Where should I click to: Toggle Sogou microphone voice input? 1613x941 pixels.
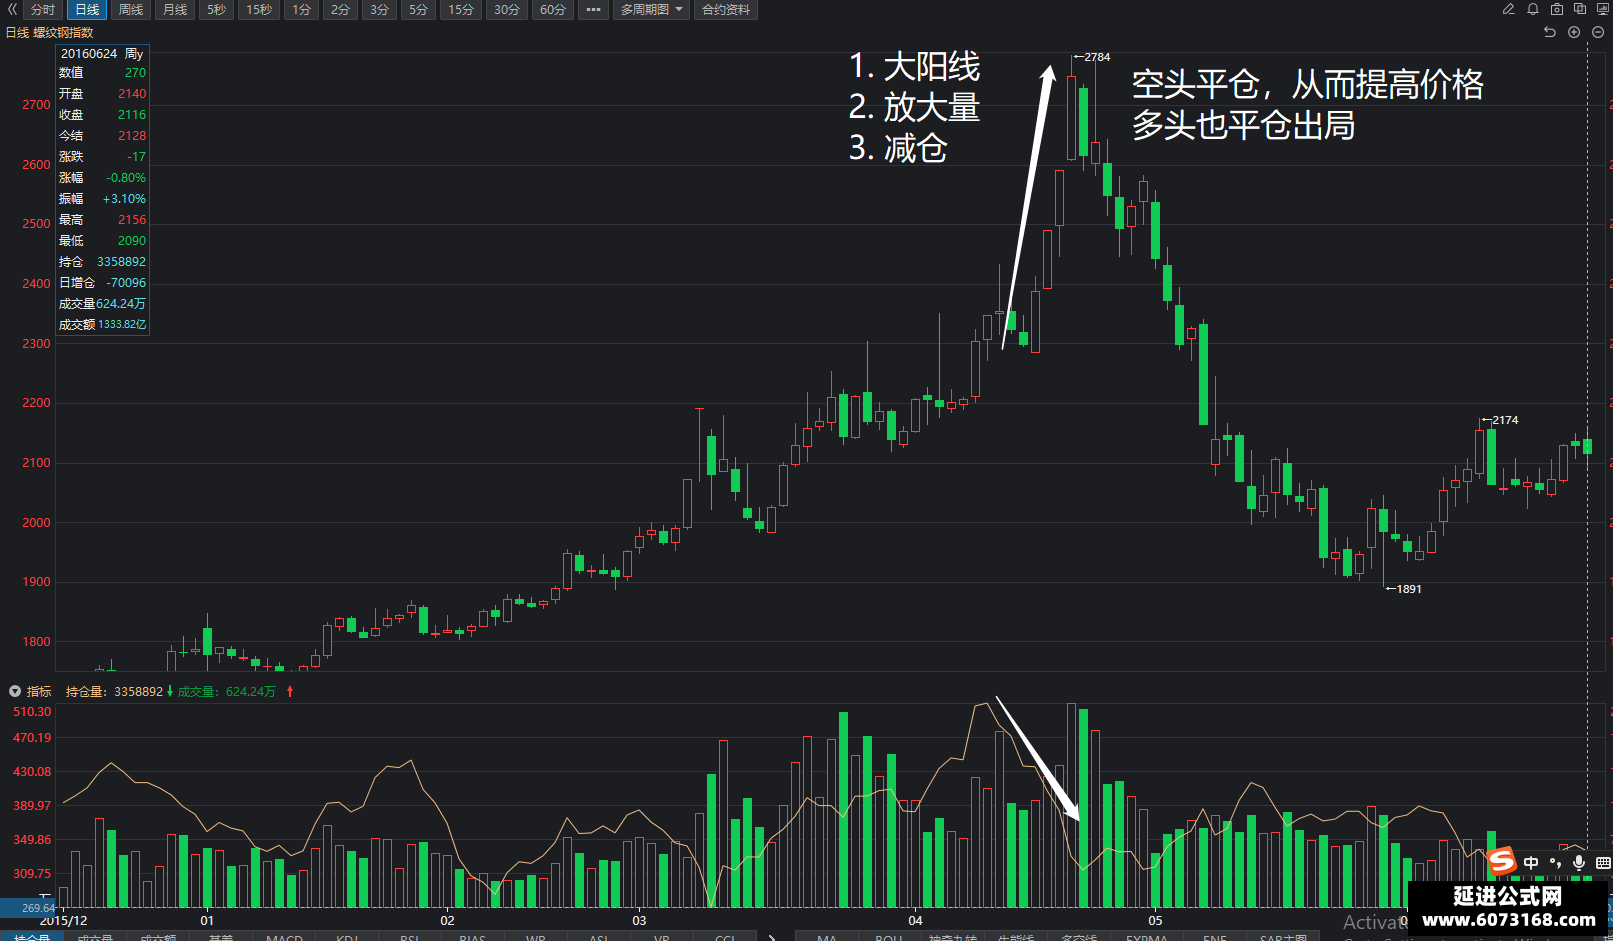tap(1579, 862)
